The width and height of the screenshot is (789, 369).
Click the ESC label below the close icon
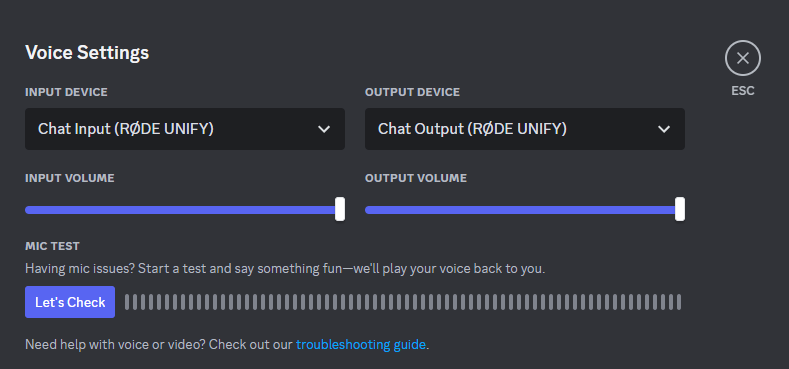click(x=743, y=91)
